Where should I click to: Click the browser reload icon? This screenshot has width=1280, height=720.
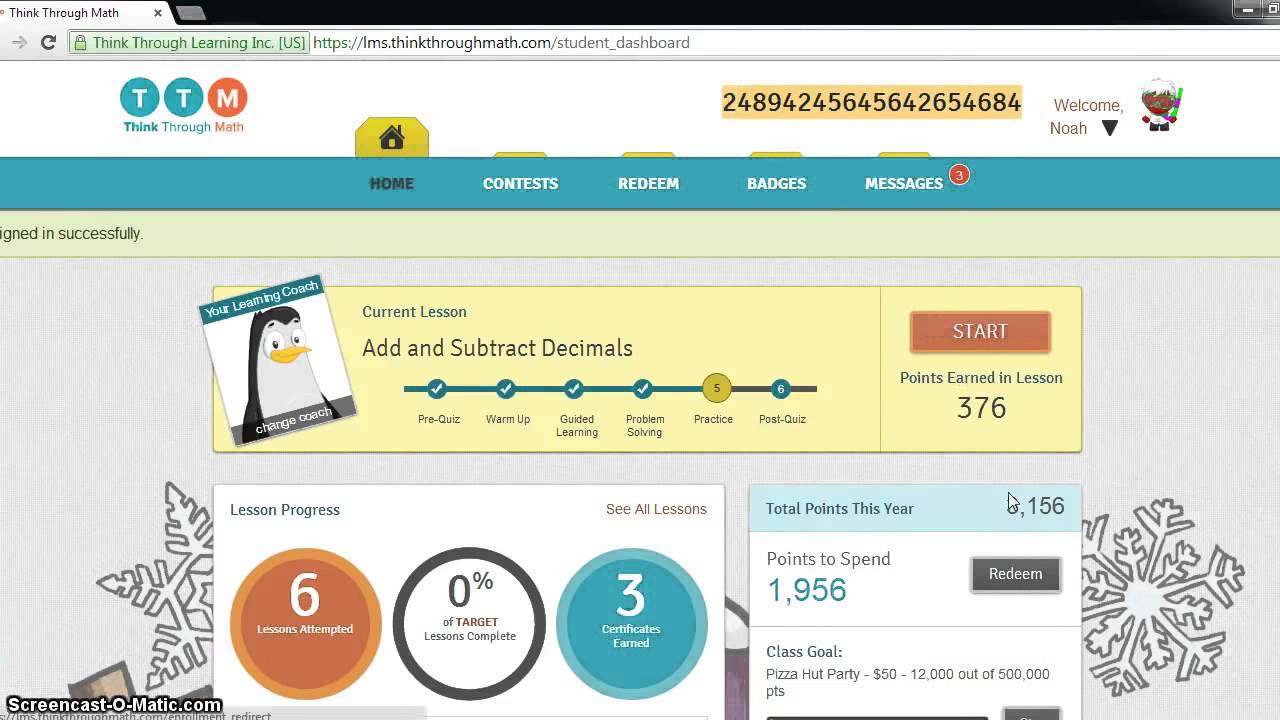tap(48, 42)
